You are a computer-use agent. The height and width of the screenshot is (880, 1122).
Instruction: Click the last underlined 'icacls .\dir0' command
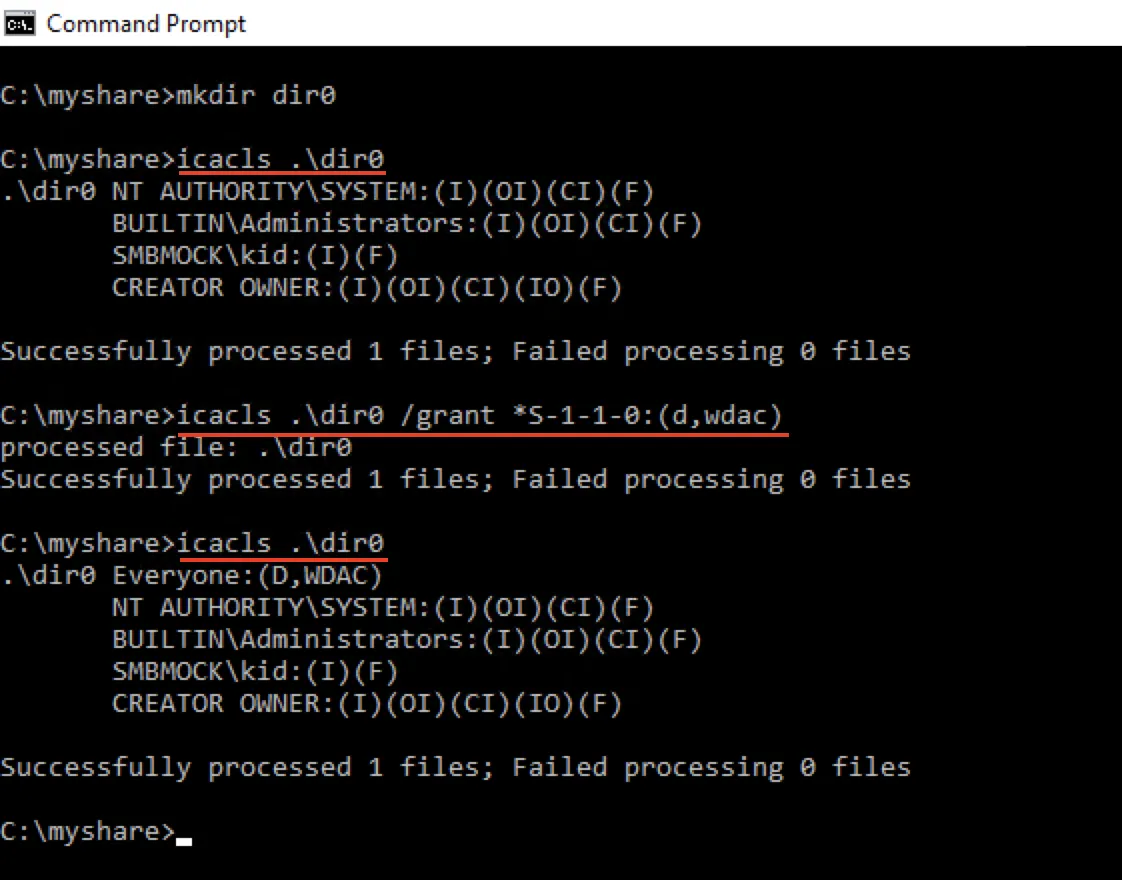[x=281, y=543]
